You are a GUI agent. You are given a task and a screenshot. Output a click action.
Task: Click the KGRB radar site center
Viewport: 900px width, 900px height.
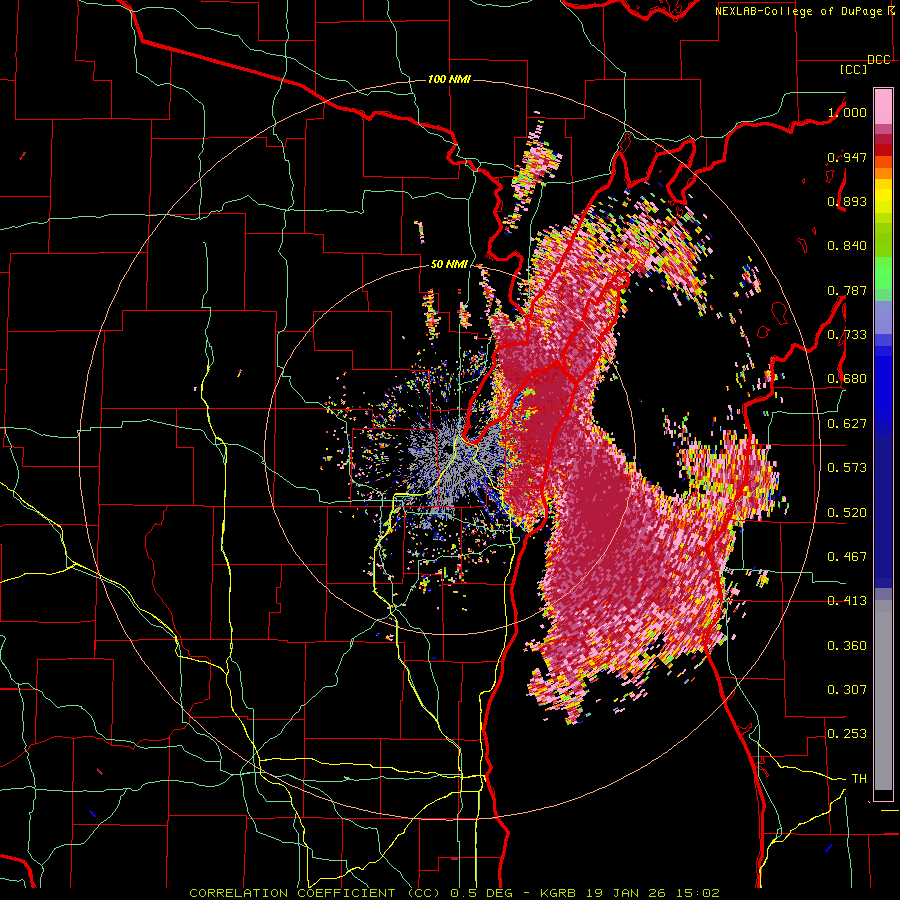click(447, 449)
